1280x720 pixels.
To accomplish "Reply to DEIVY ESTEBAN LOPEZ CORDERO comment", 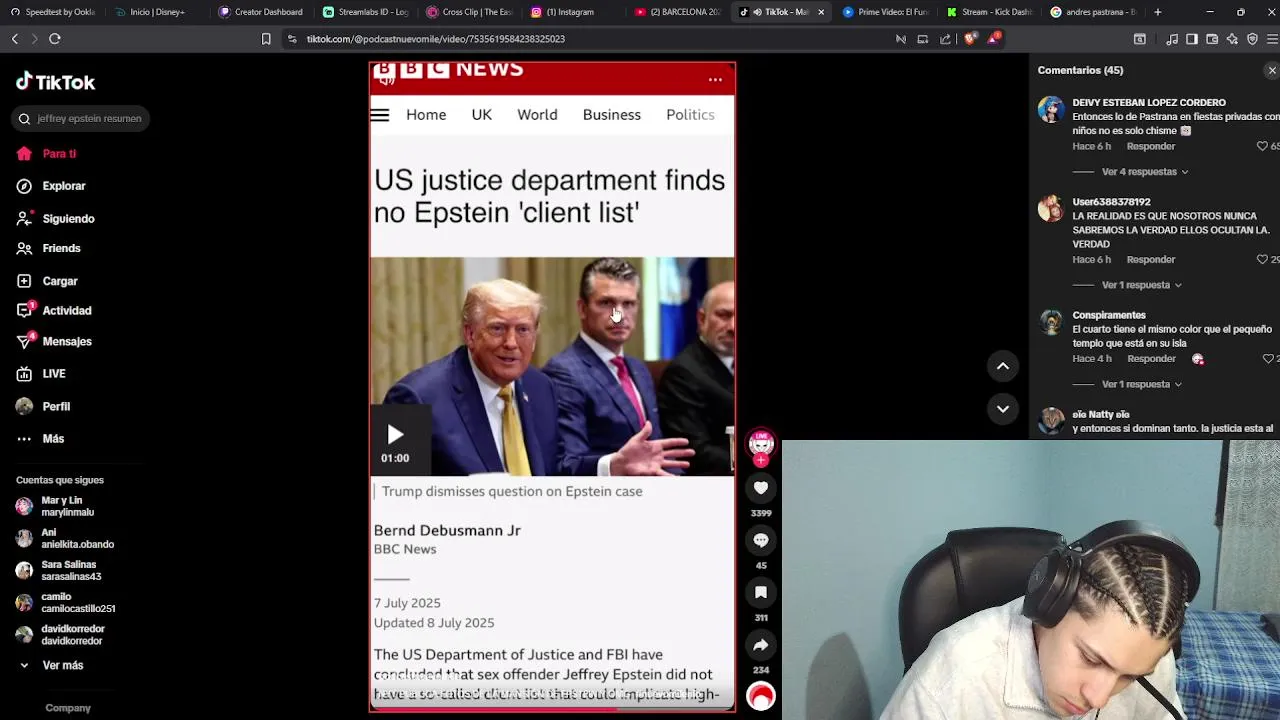I will click(1151, 146).
